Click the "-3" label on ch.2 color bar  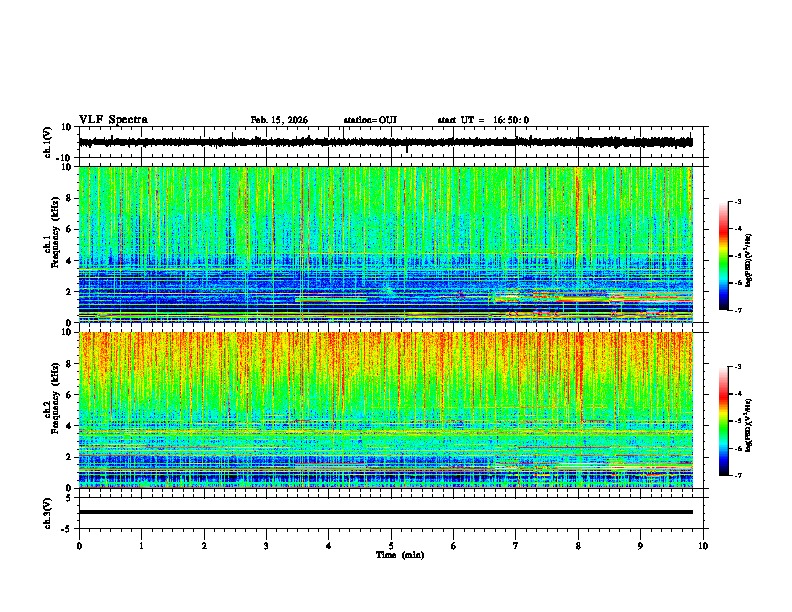tap(737, 367)
